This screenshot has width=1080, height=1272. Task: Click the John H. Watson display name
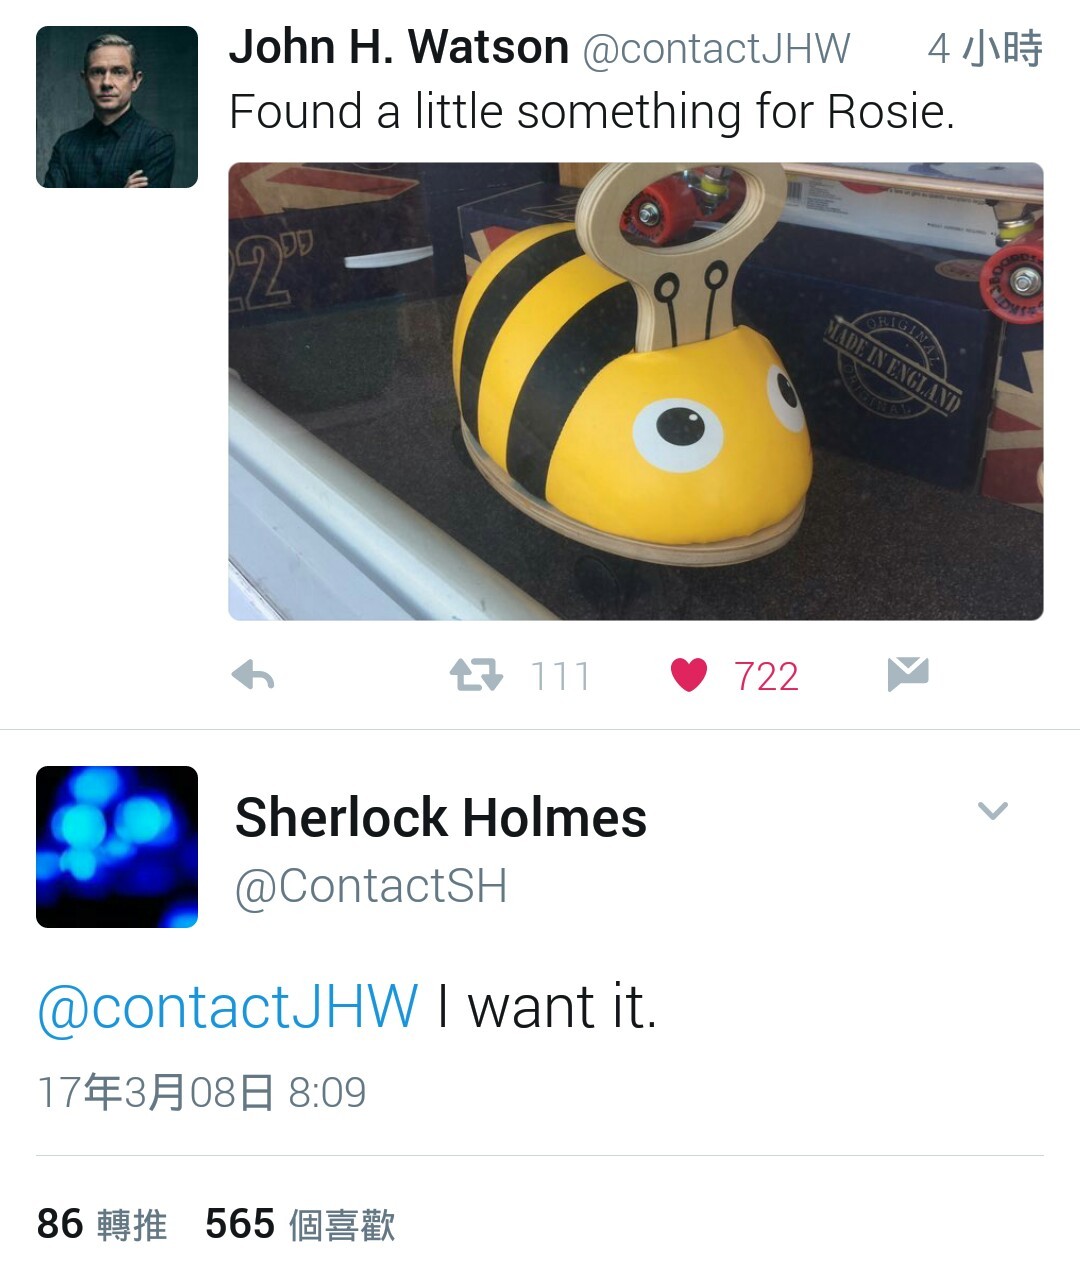click(x=399, y=47)
